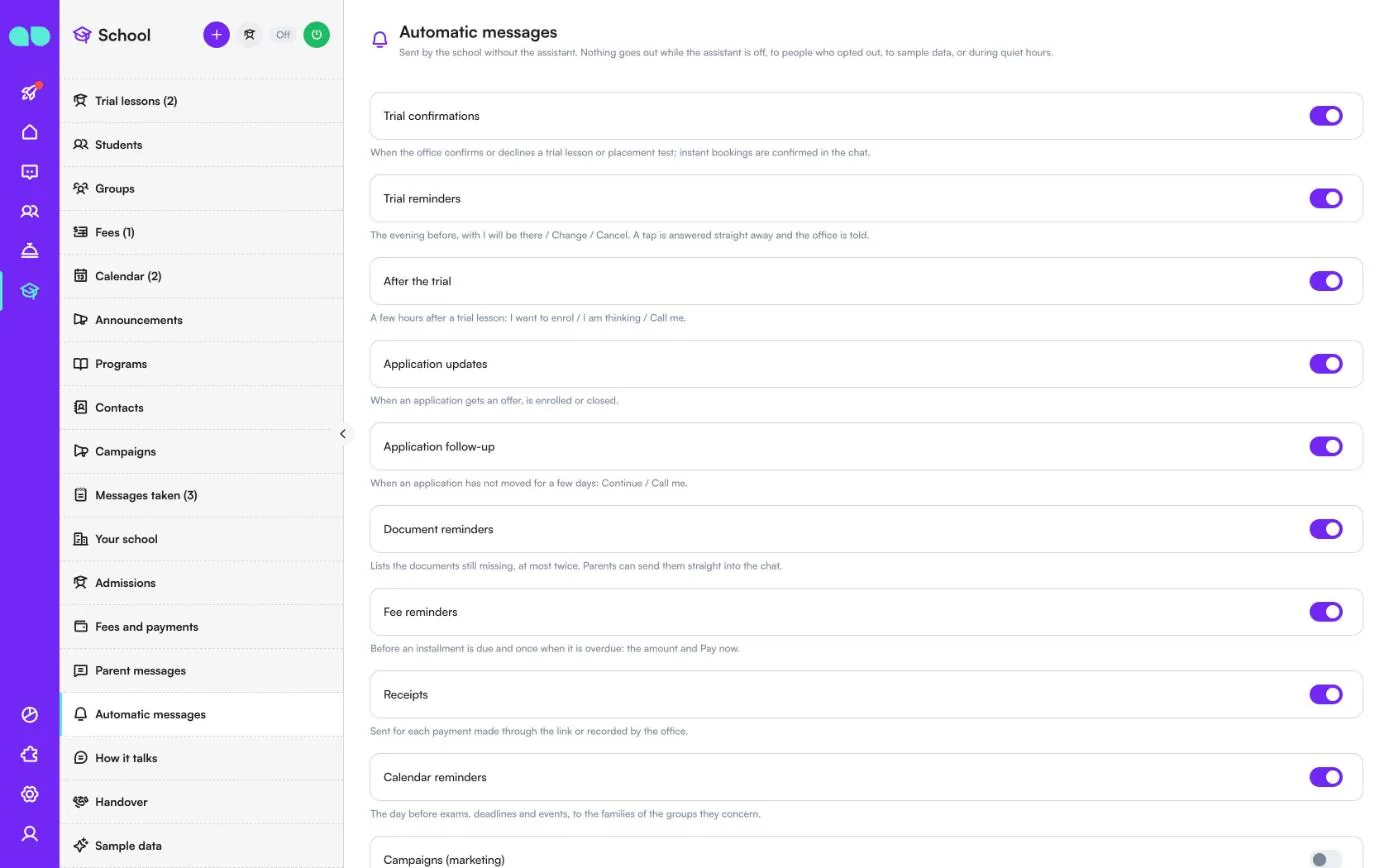Image resolution: width=1389 pixels, height=868 pixels.
Task: Disable the Receipts toggle
Action: click(x=1326, y=695)
